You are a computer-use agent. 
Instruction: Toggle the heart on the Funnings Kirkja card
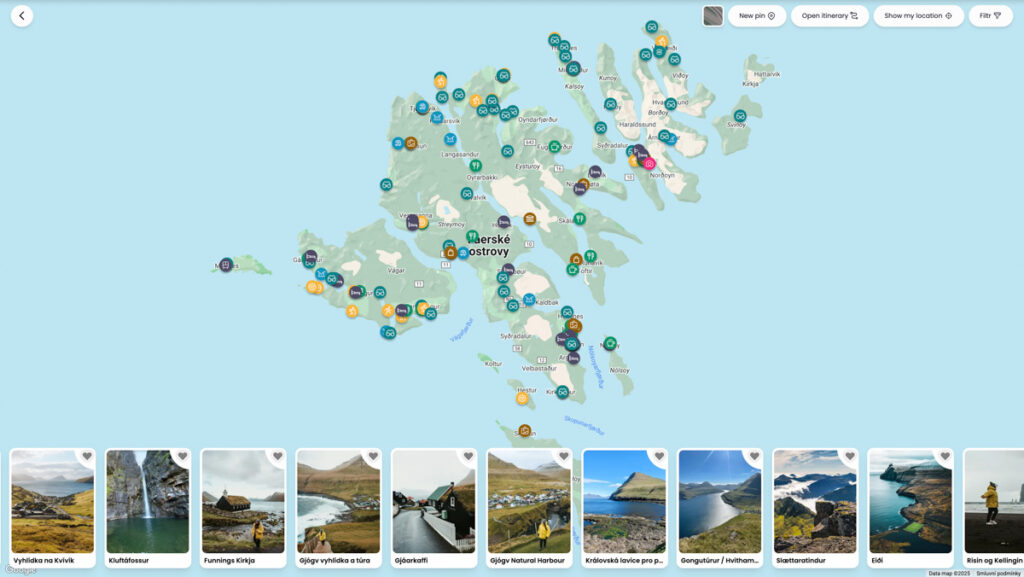tap(277, 457)
